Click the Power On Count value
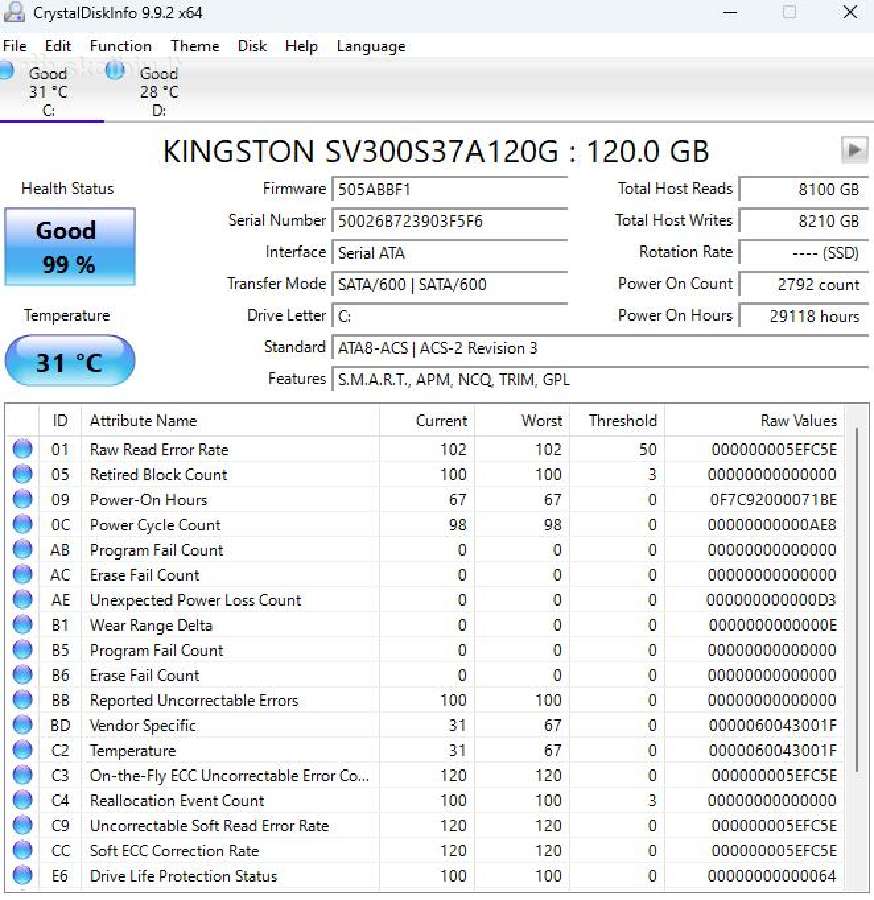The height and width of the screenshot is (900, 874). [804, 284]
